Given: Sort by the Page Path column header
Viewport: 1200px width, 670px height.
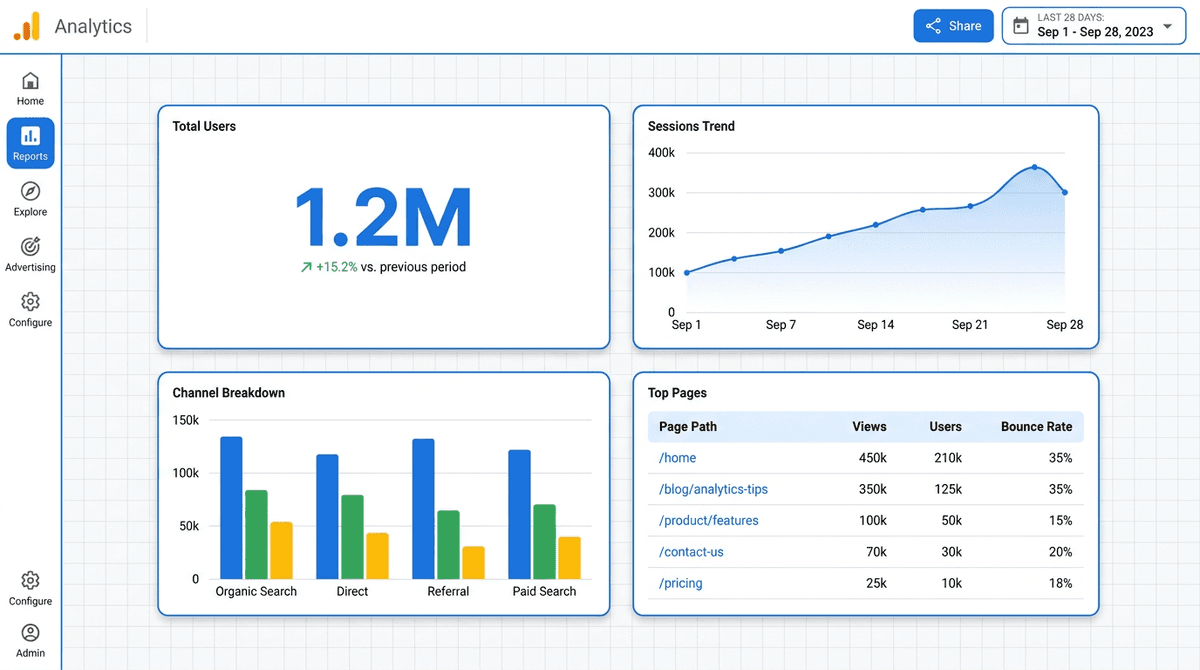Looking at the screenshot, I should pyautogui.click(x=688, y=426).
